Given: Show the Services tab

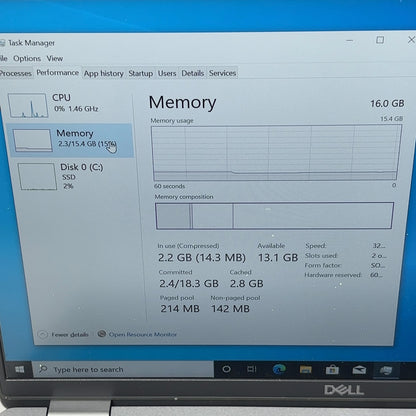Looking at the screenshot, I should pos(222,73).
